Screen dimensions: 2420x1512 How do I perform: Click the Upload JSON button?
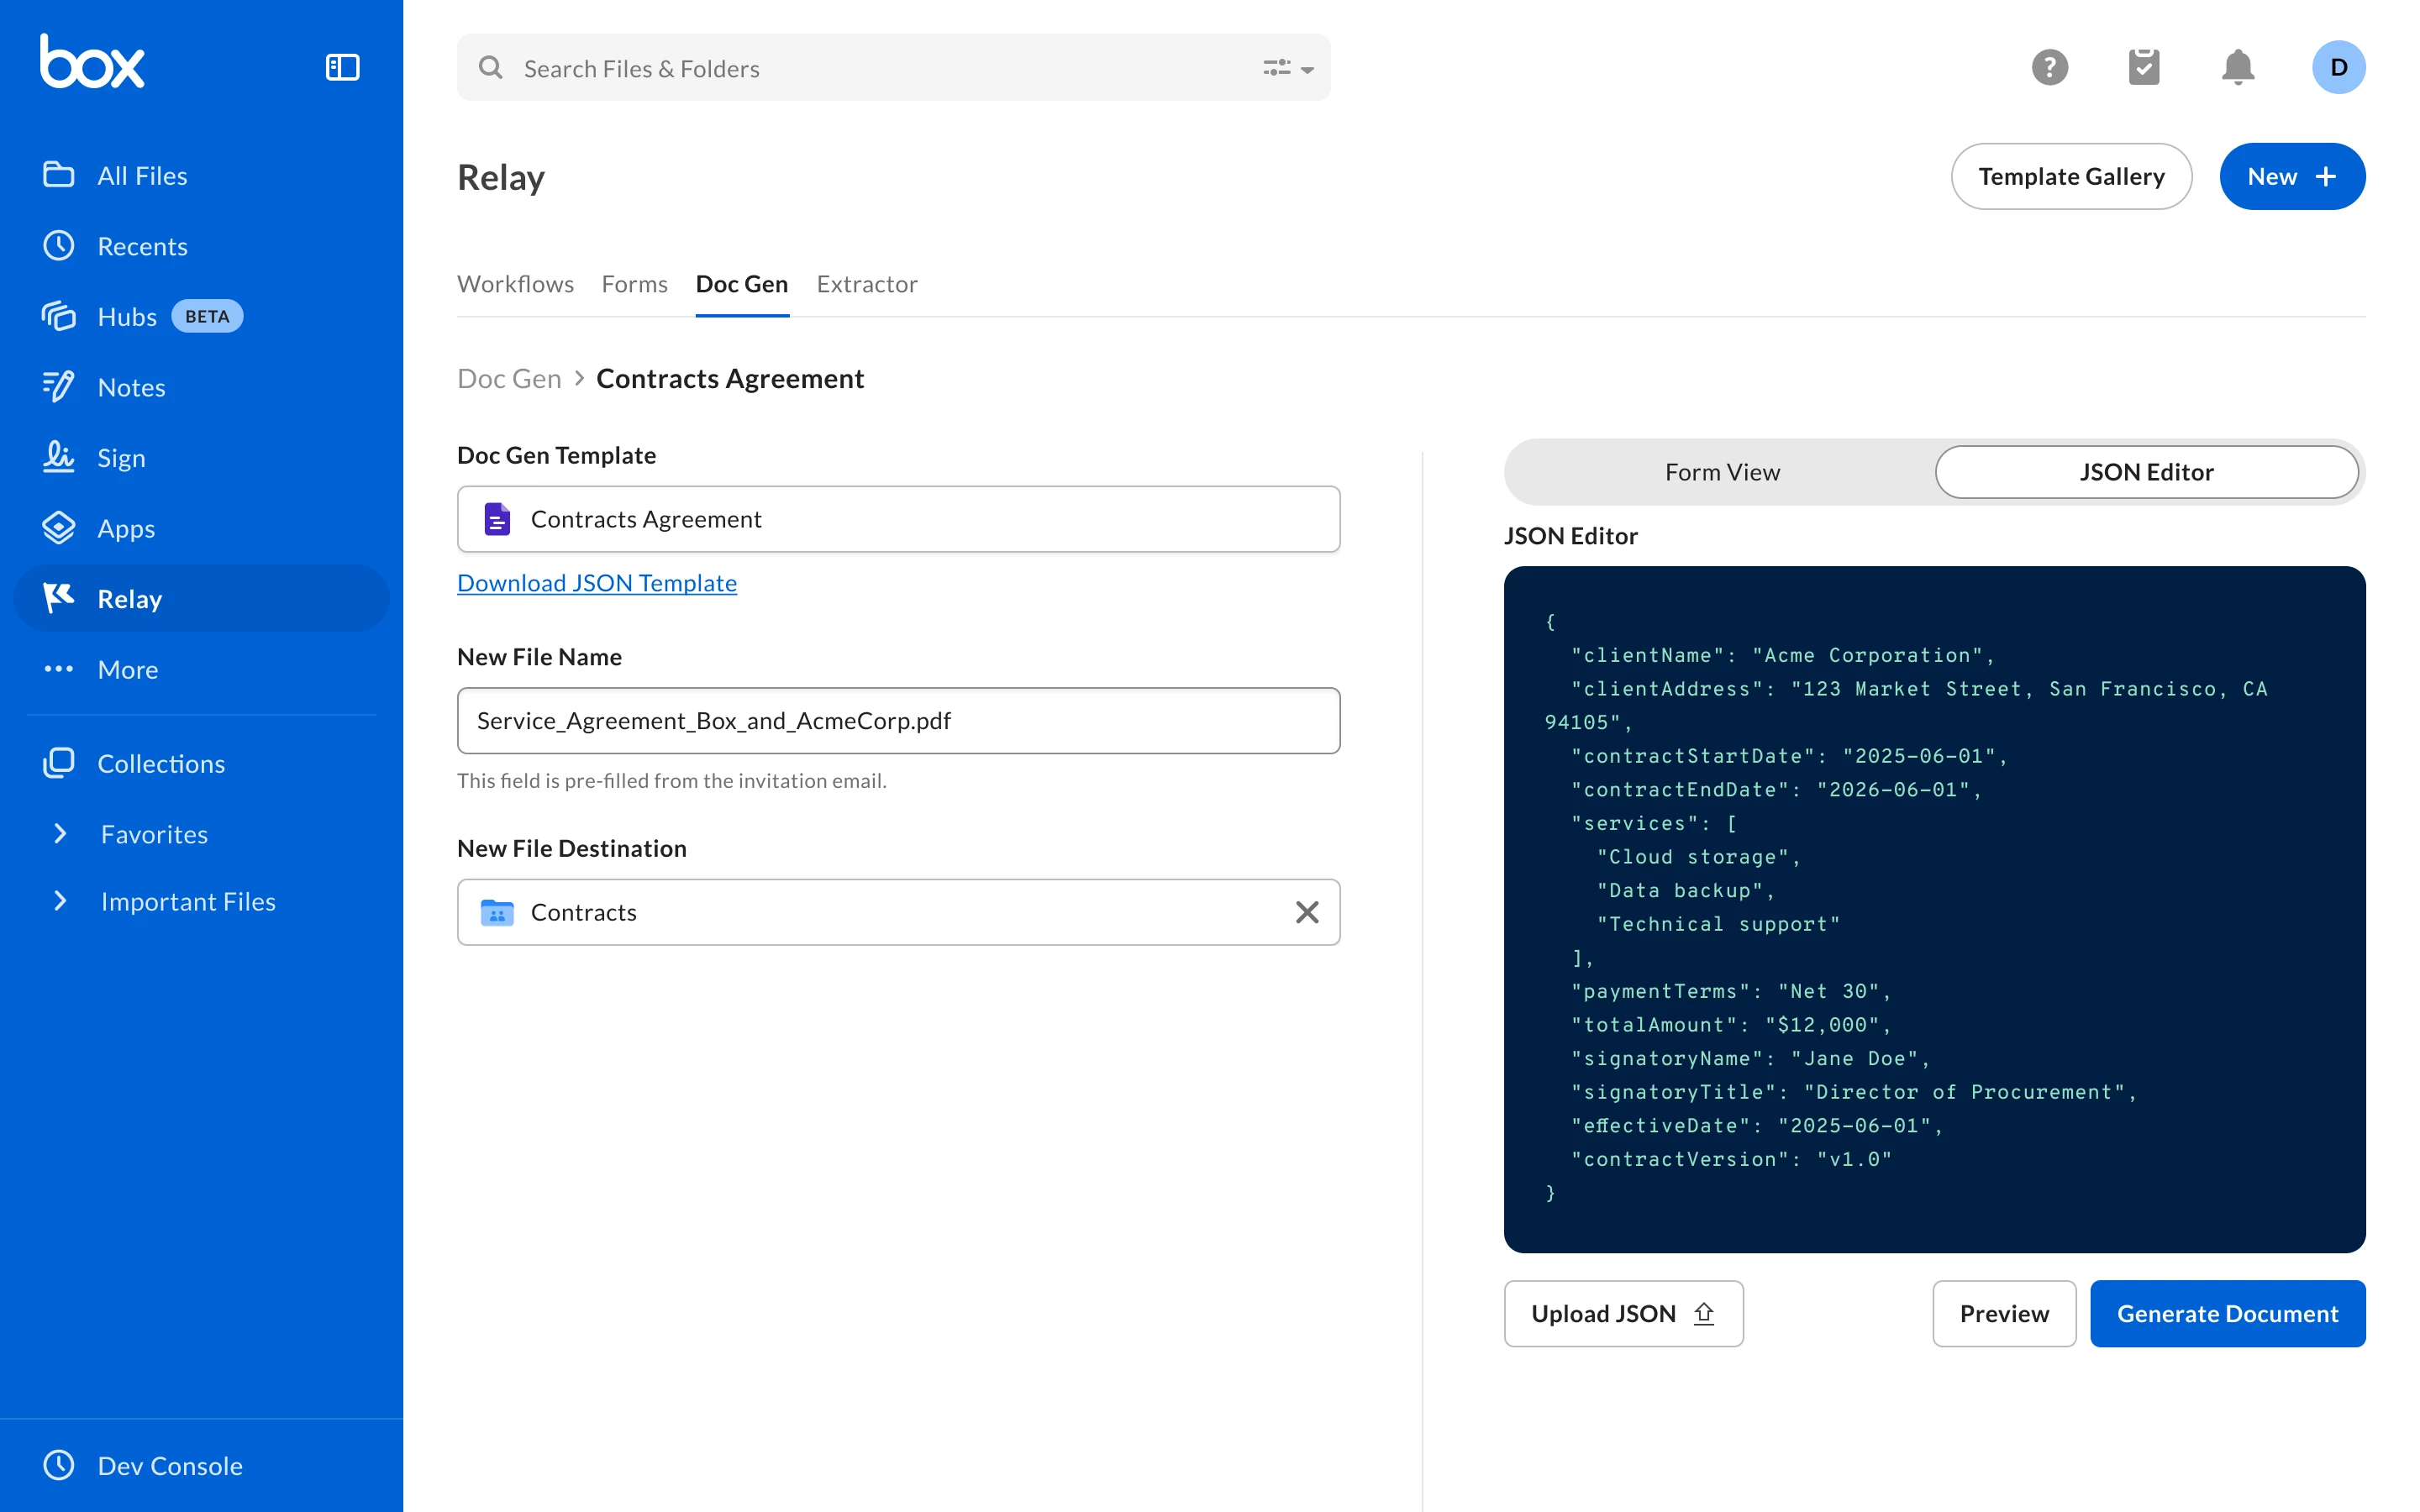[1622, 1313]
